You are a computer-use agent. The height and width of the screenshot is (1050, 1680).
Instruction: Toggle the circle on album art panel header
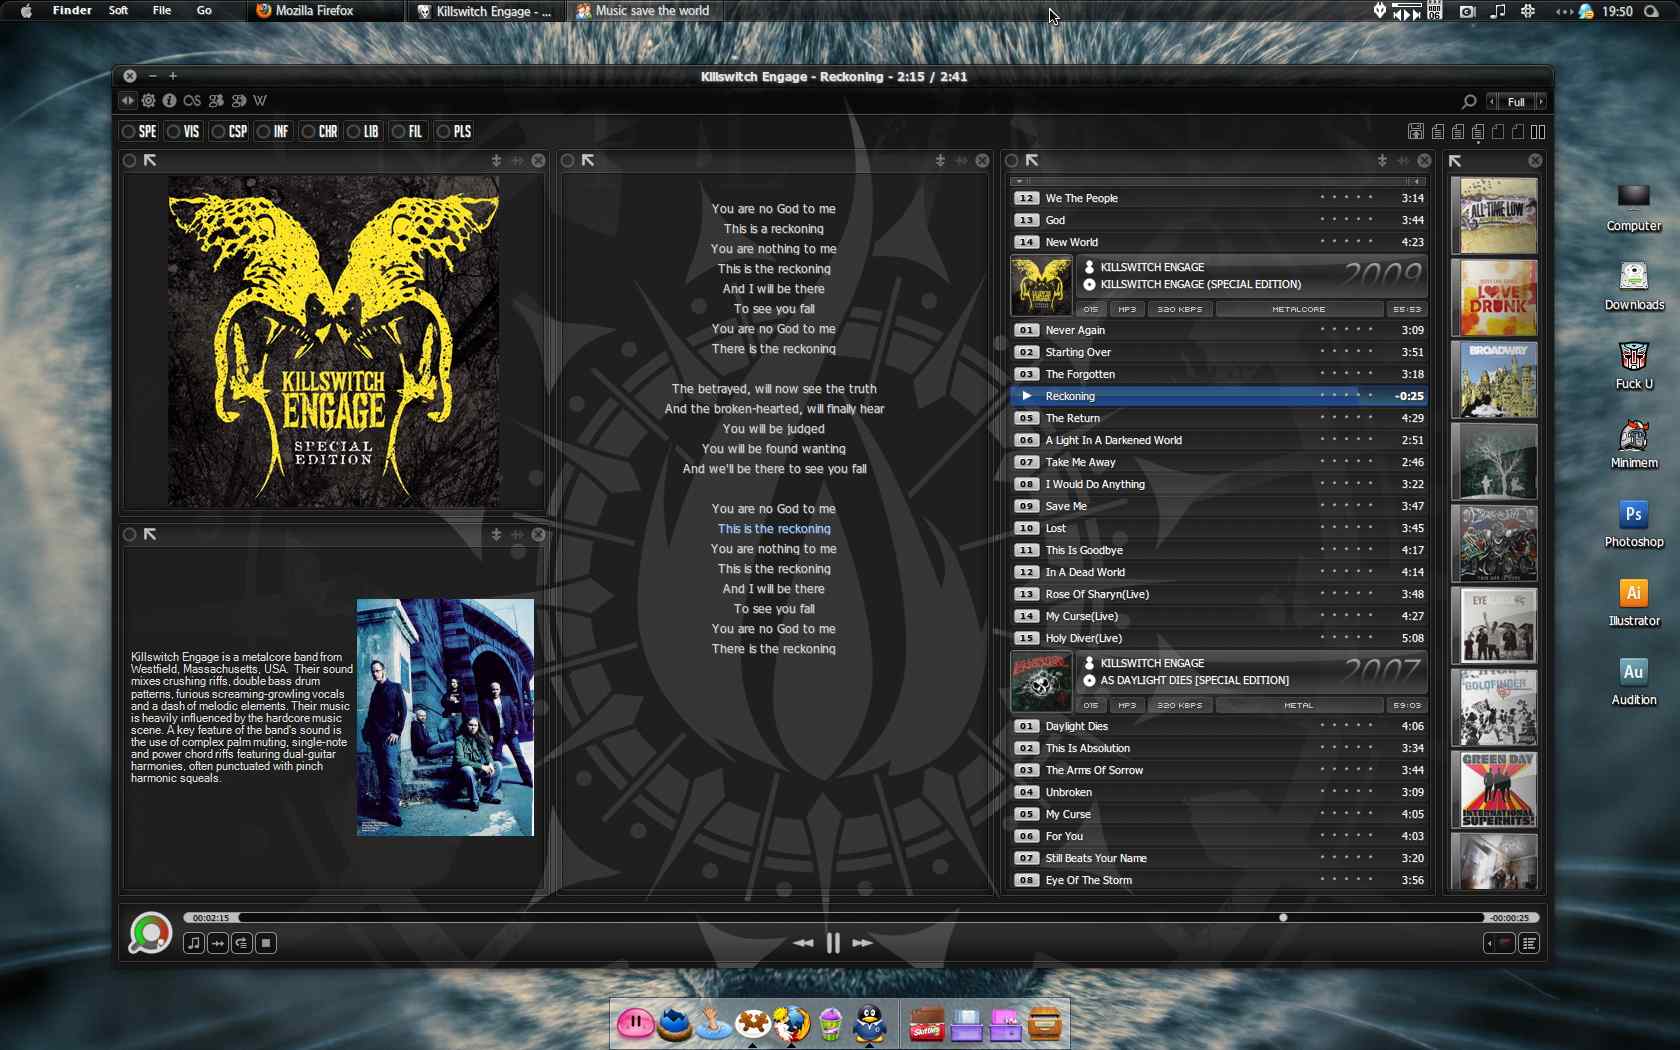pyautogui.click(x=129, y=161)
